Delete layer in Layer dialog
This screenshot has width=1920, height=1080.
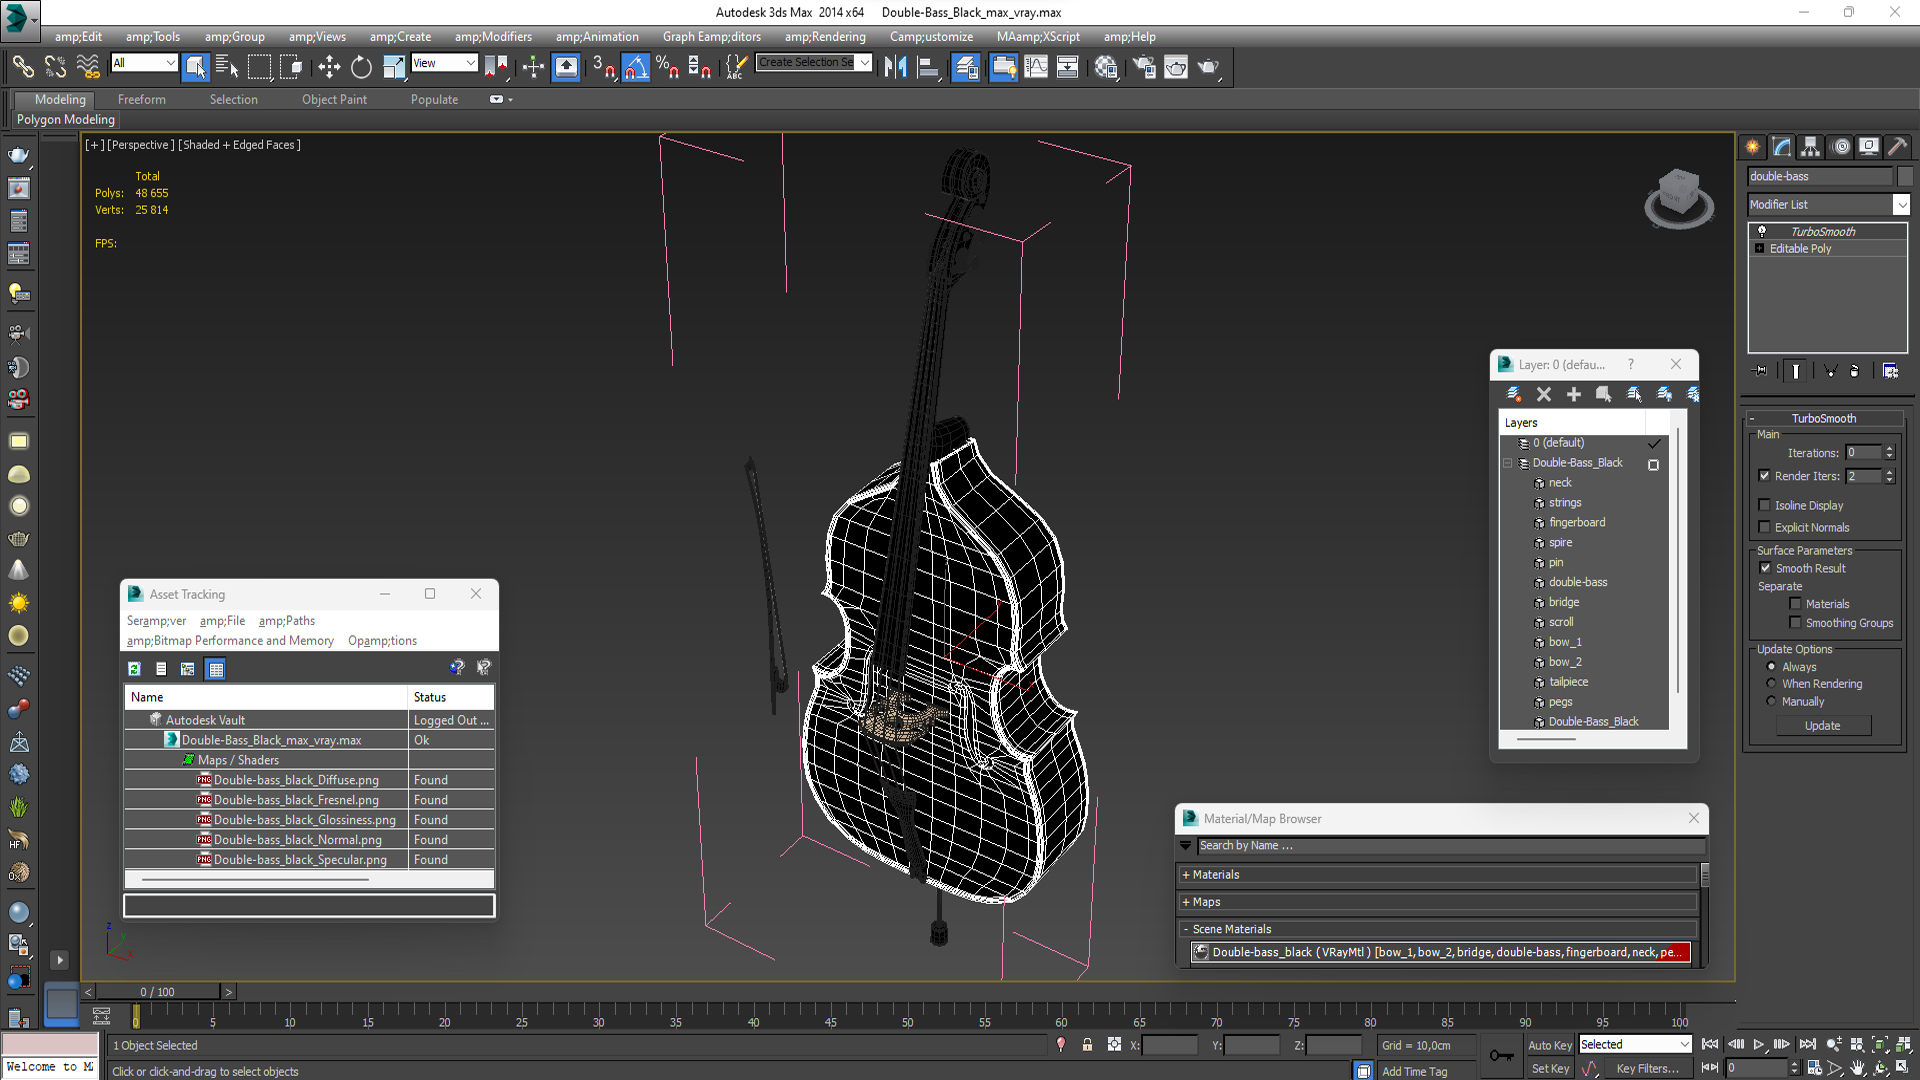click(x=1544, y=394)
